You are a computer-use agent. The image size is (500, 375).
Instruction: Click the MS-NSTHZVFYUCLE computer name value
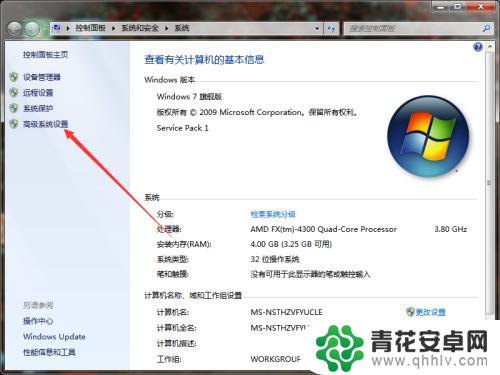coord(286,312)
